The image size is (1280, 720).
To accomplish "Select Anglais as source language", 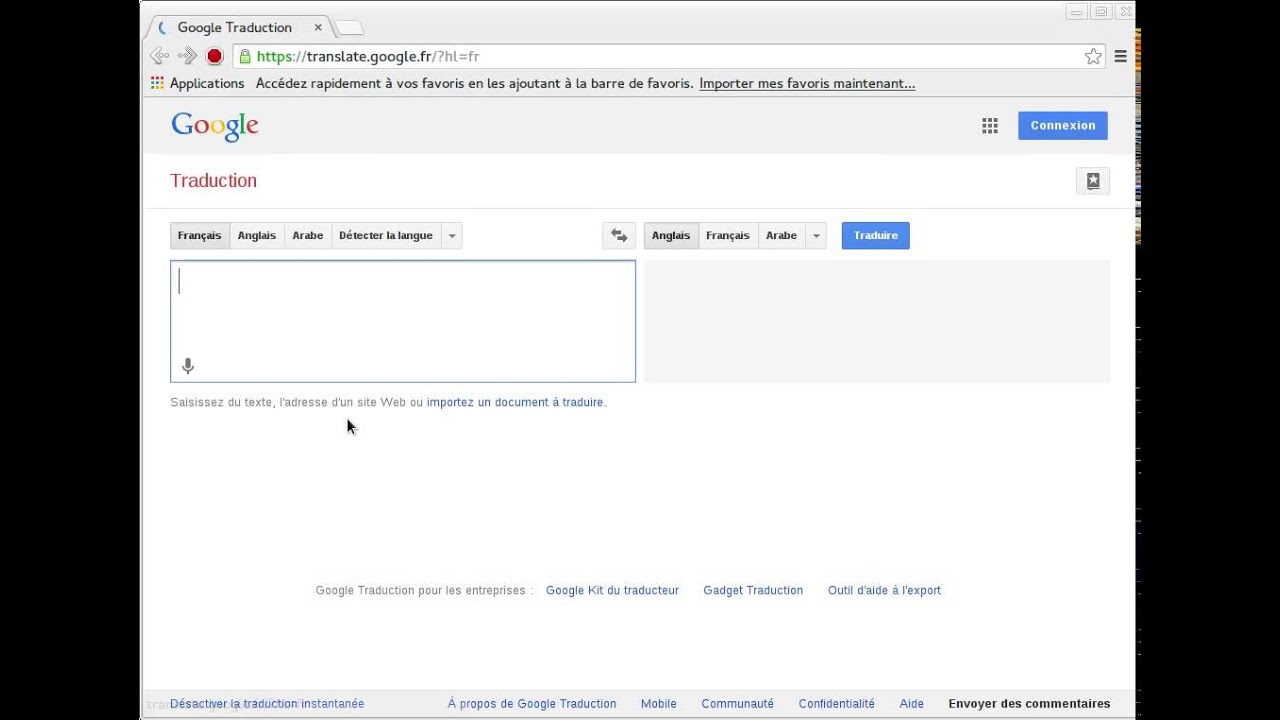I will point(257,235).
